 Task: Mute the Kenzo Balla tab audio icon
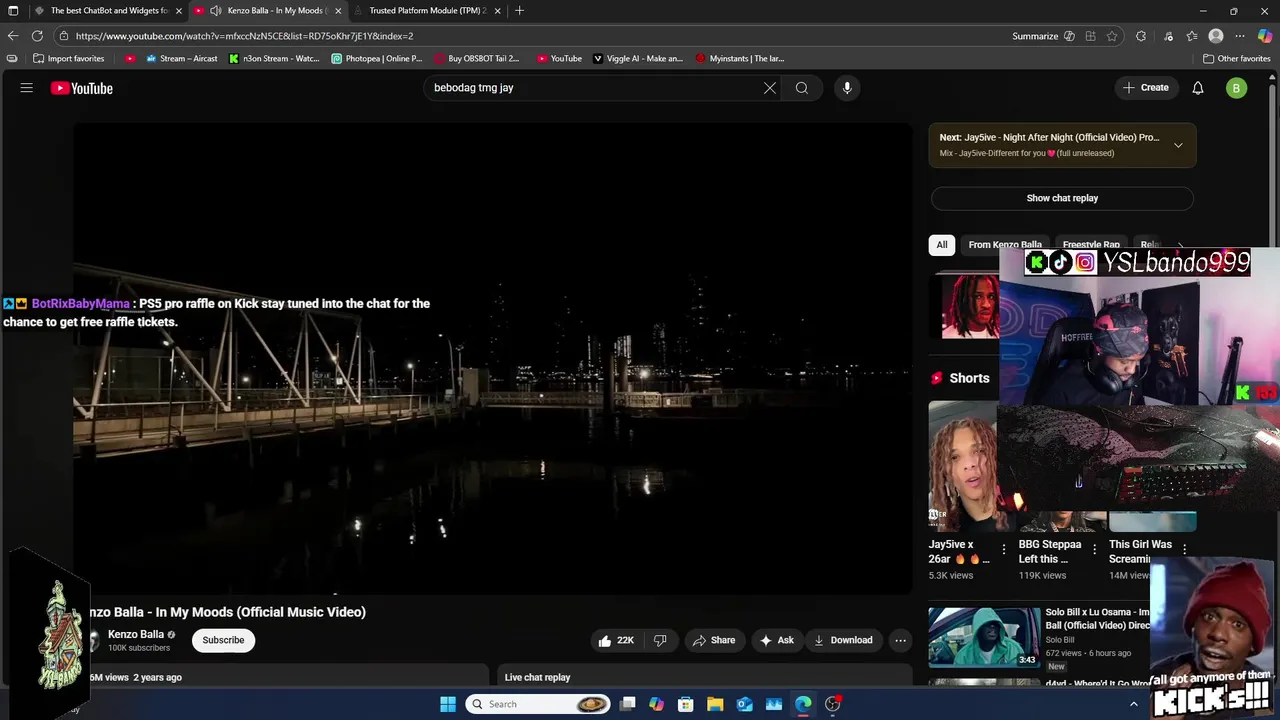215,10
